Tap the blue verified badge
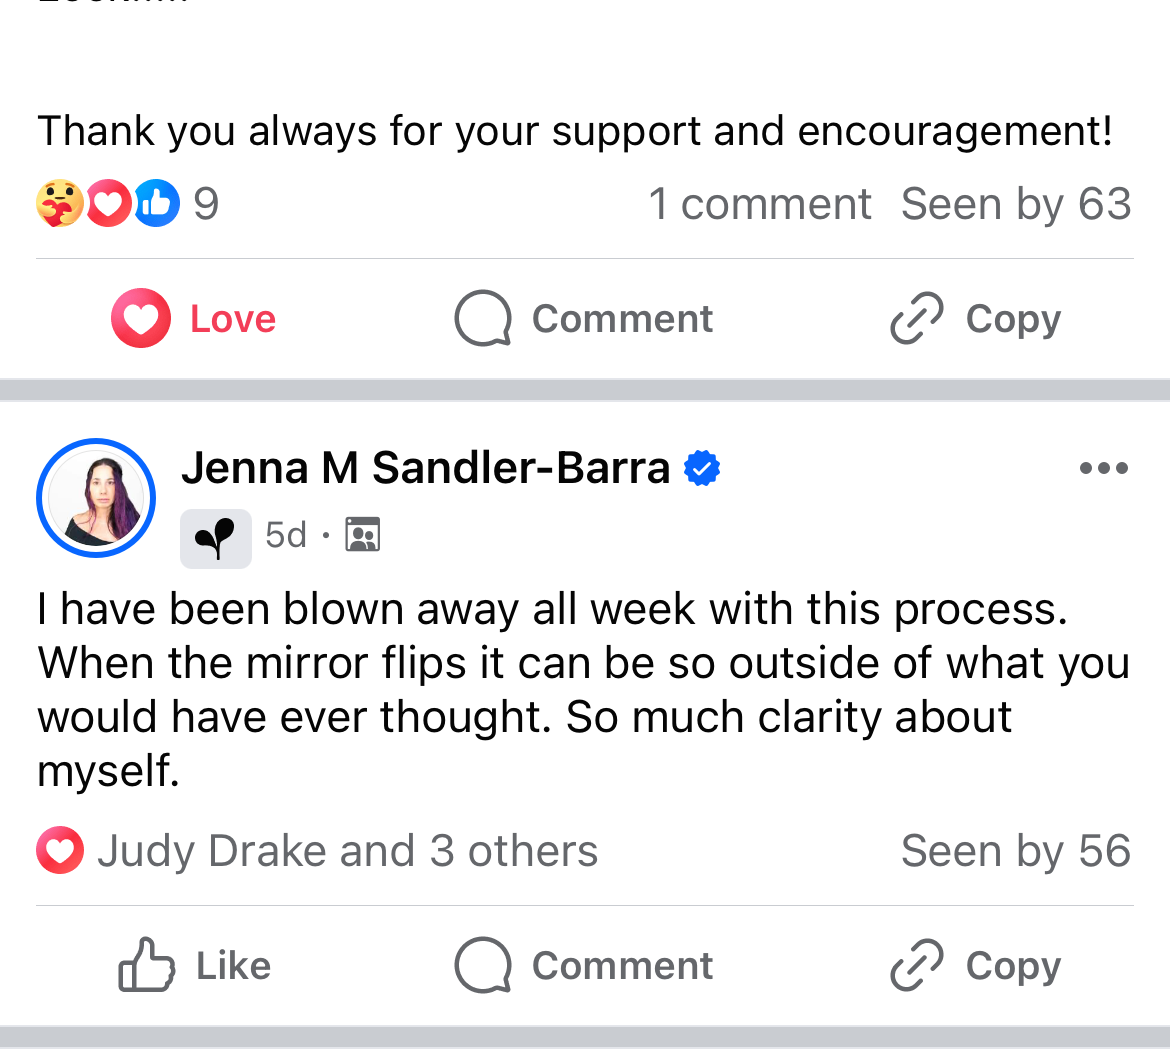The height and width of the screenshot is (1049, 1170). click(x=702, y=468)
